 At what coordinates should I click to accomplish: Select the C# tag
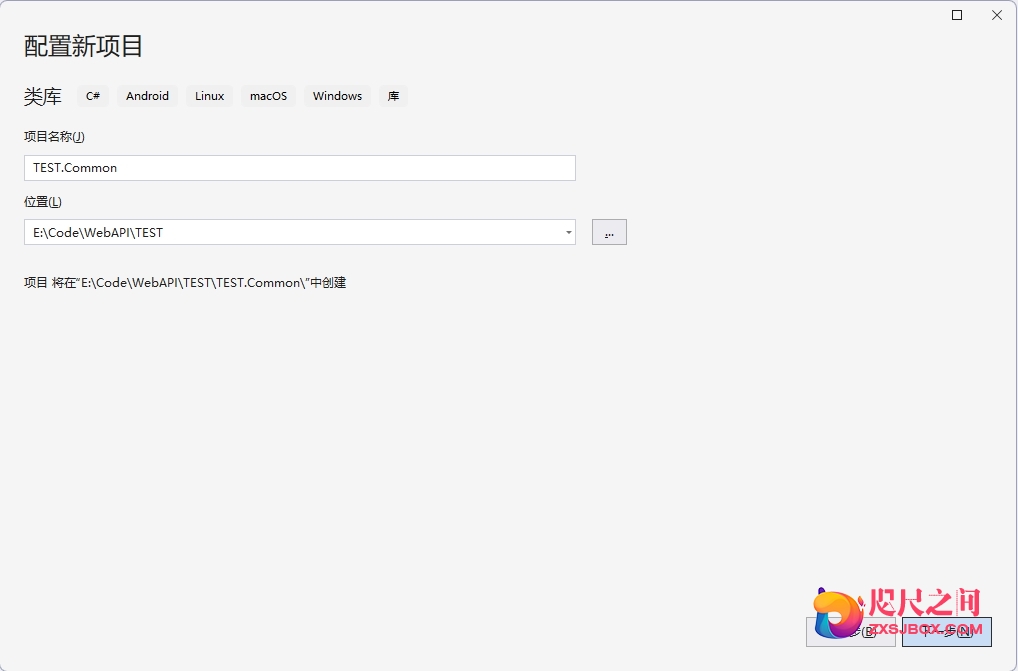tap(93, 96)
